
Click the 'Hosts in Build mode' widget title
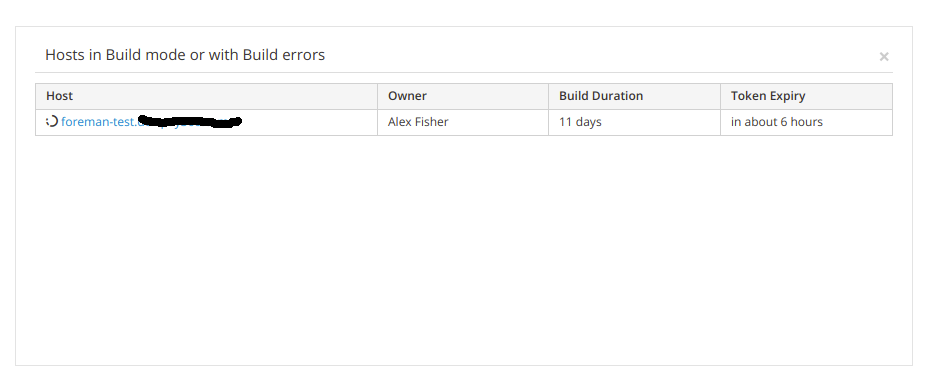coord(185,55)
